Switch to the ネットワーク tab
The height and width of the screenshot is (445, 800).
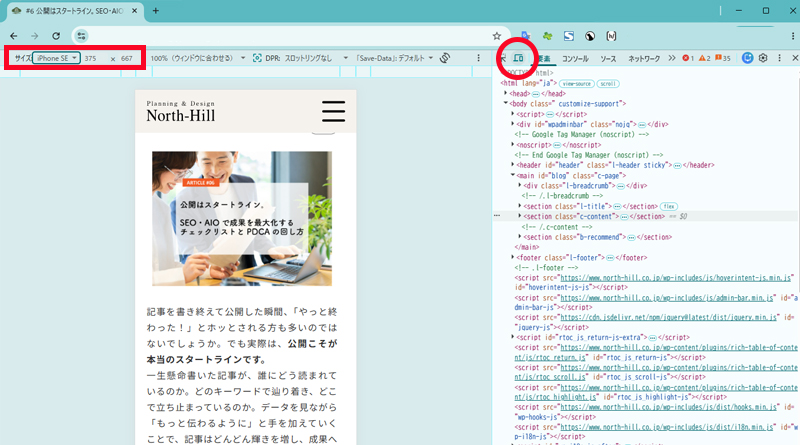[x=644, y=59]
